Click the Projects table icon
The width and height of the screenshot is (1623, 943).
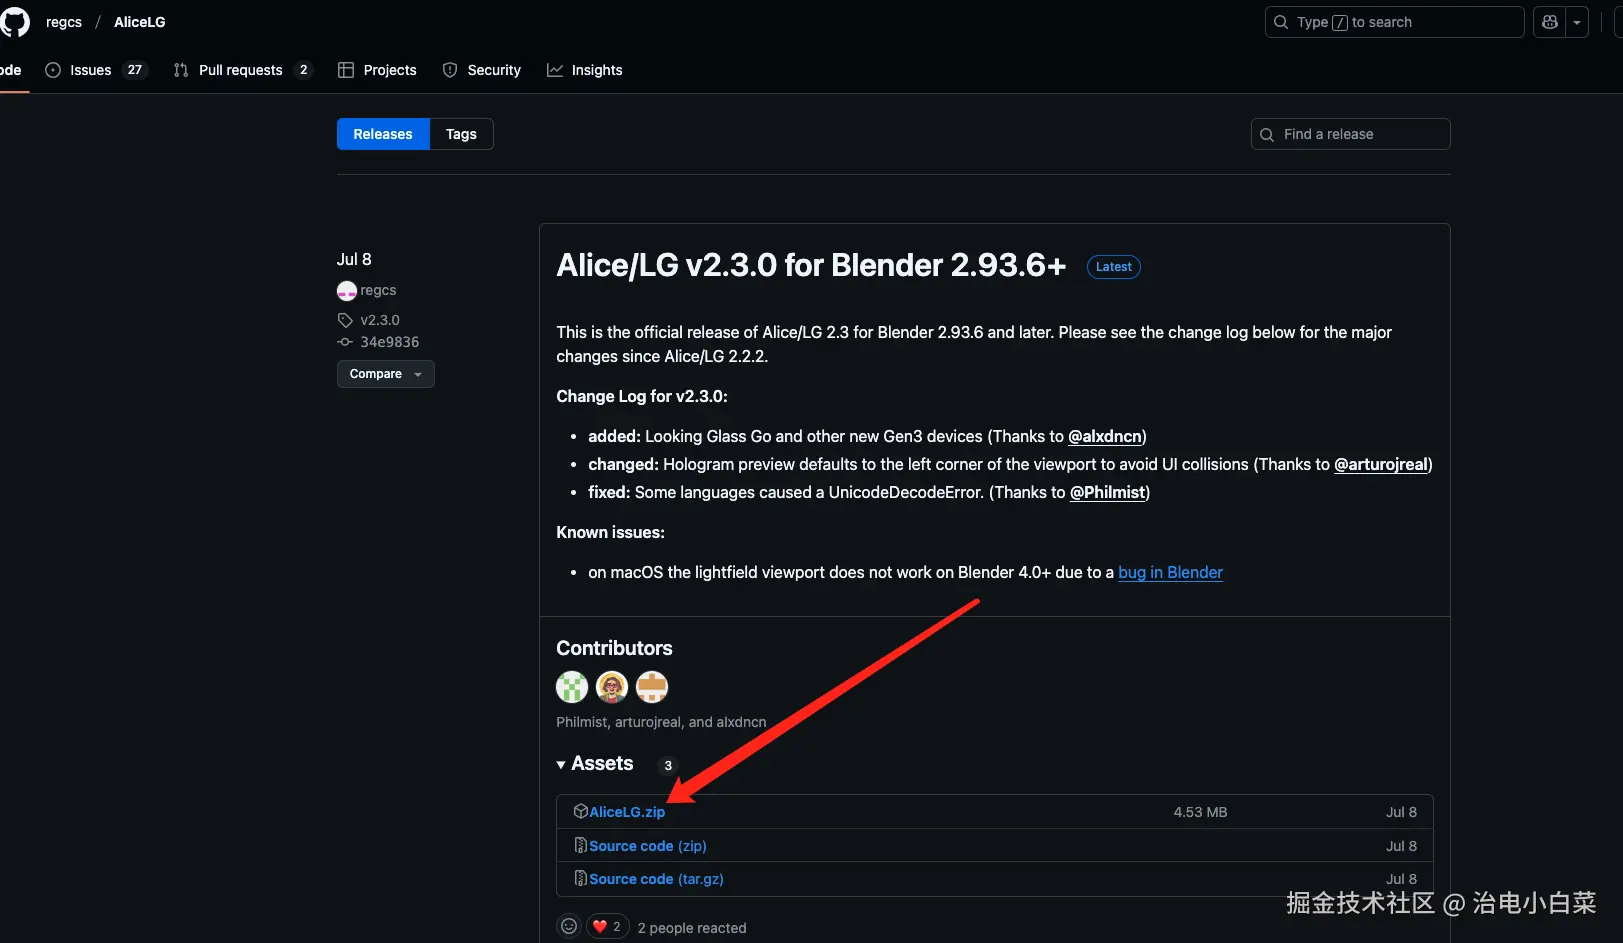coord(346,70)
